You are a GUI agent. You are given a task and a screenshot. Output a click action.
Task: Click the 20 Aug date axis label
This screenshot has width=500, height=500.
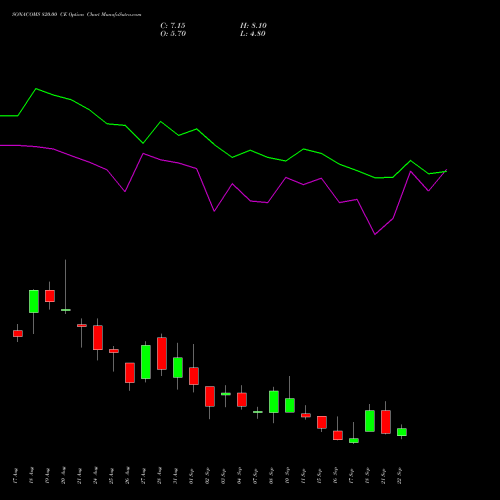click(x=63, y=476)
